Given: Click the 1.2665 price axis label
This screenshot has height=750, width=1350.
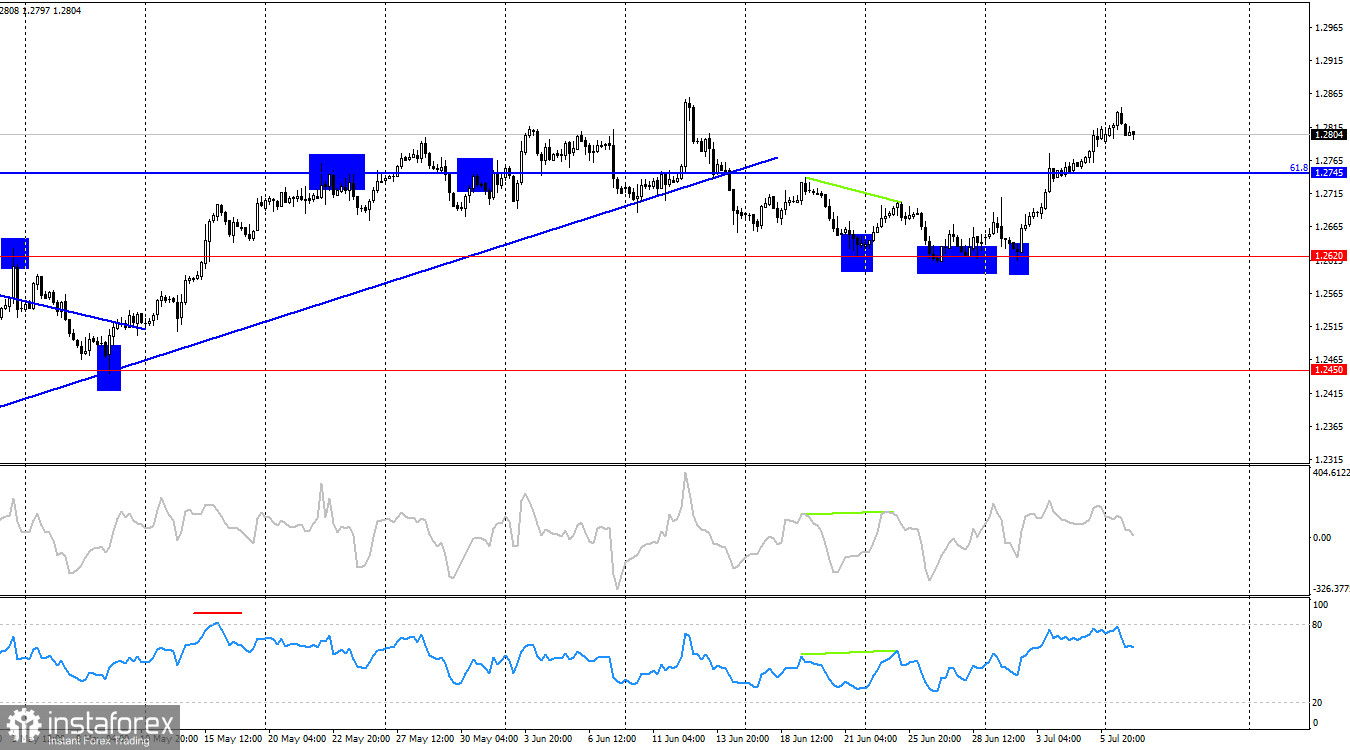Looking at the screenshot, I should tap(1331, 227).
